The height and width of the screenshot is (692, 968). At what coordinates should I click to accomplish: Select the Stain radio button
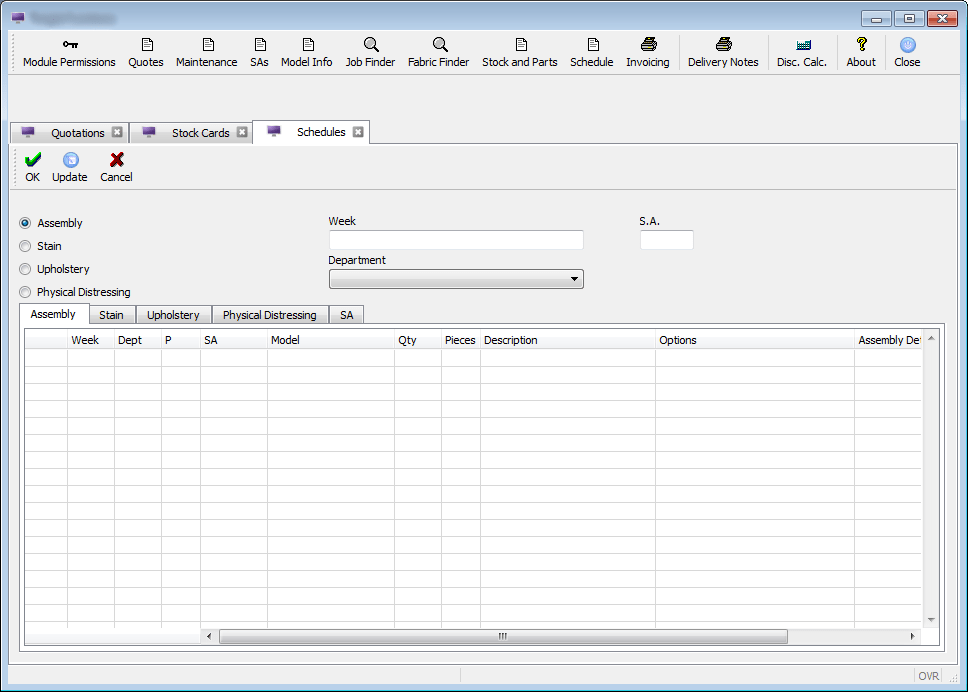(26, 246)
